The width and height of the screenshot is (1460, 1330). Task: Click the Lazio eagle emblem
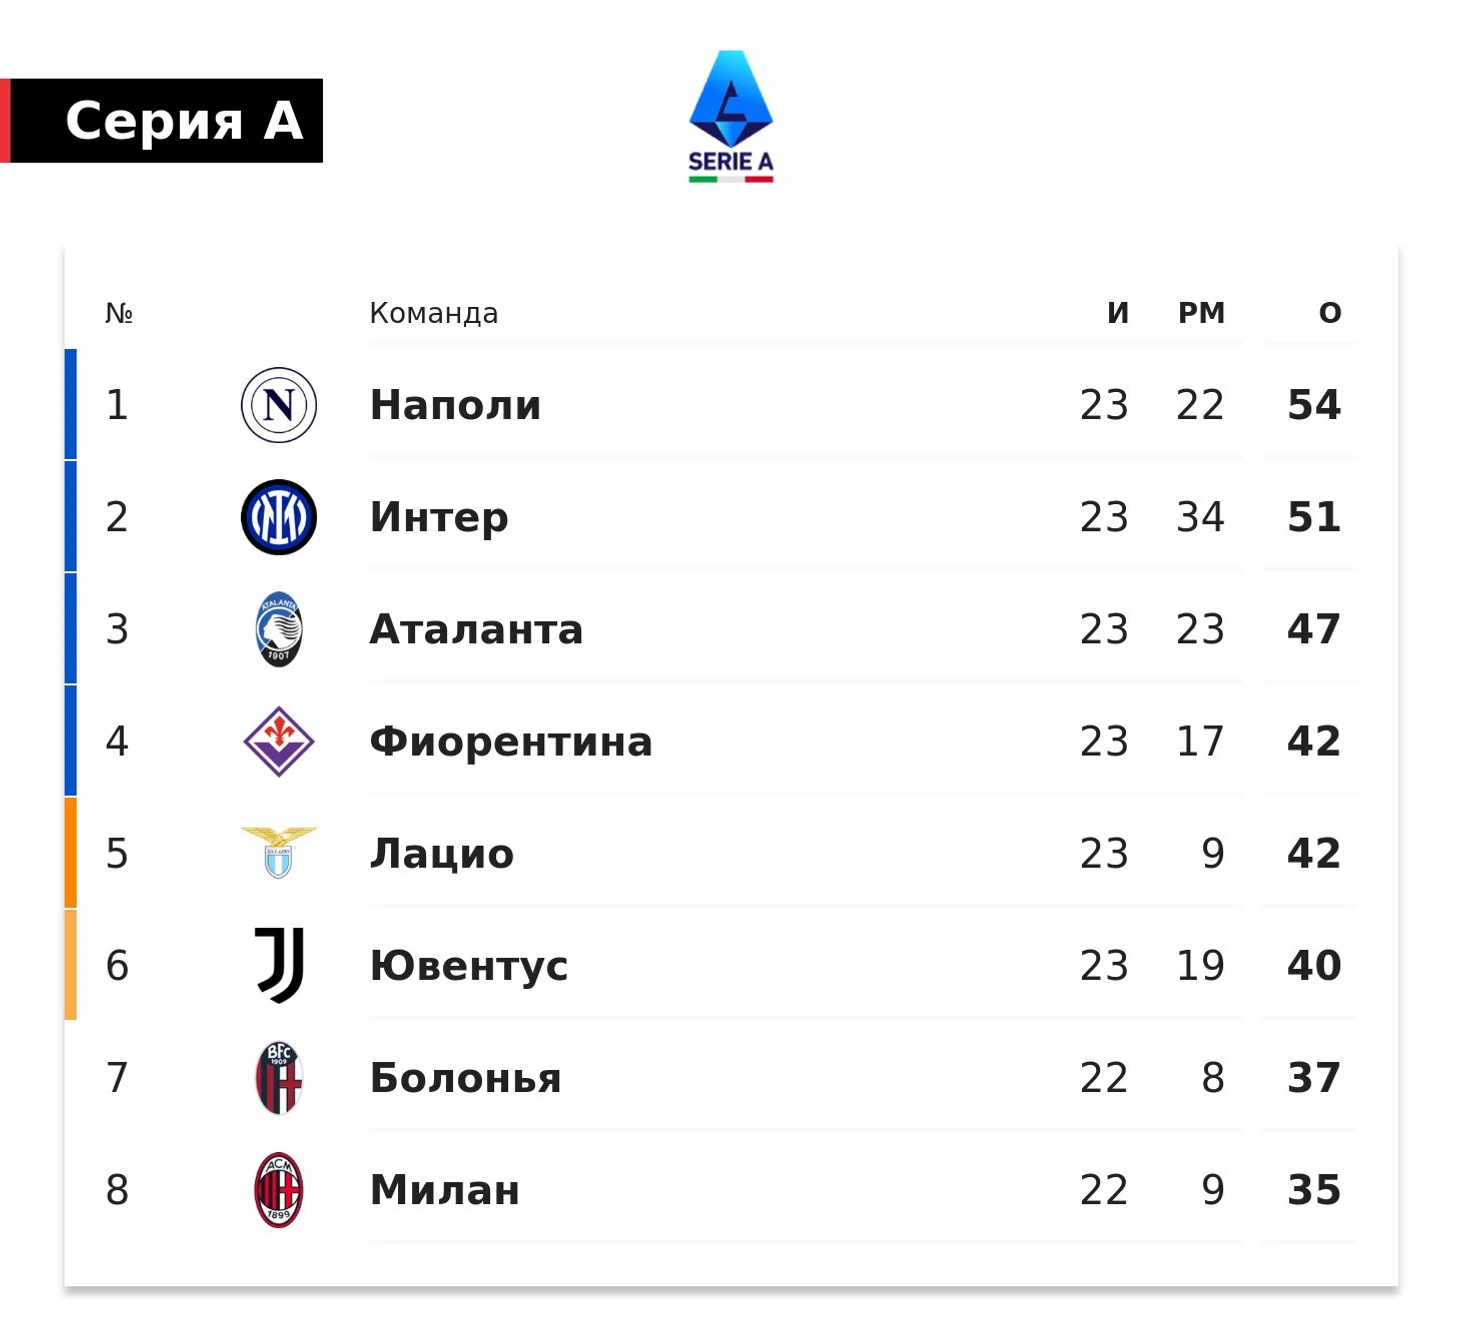click(279, 853)
